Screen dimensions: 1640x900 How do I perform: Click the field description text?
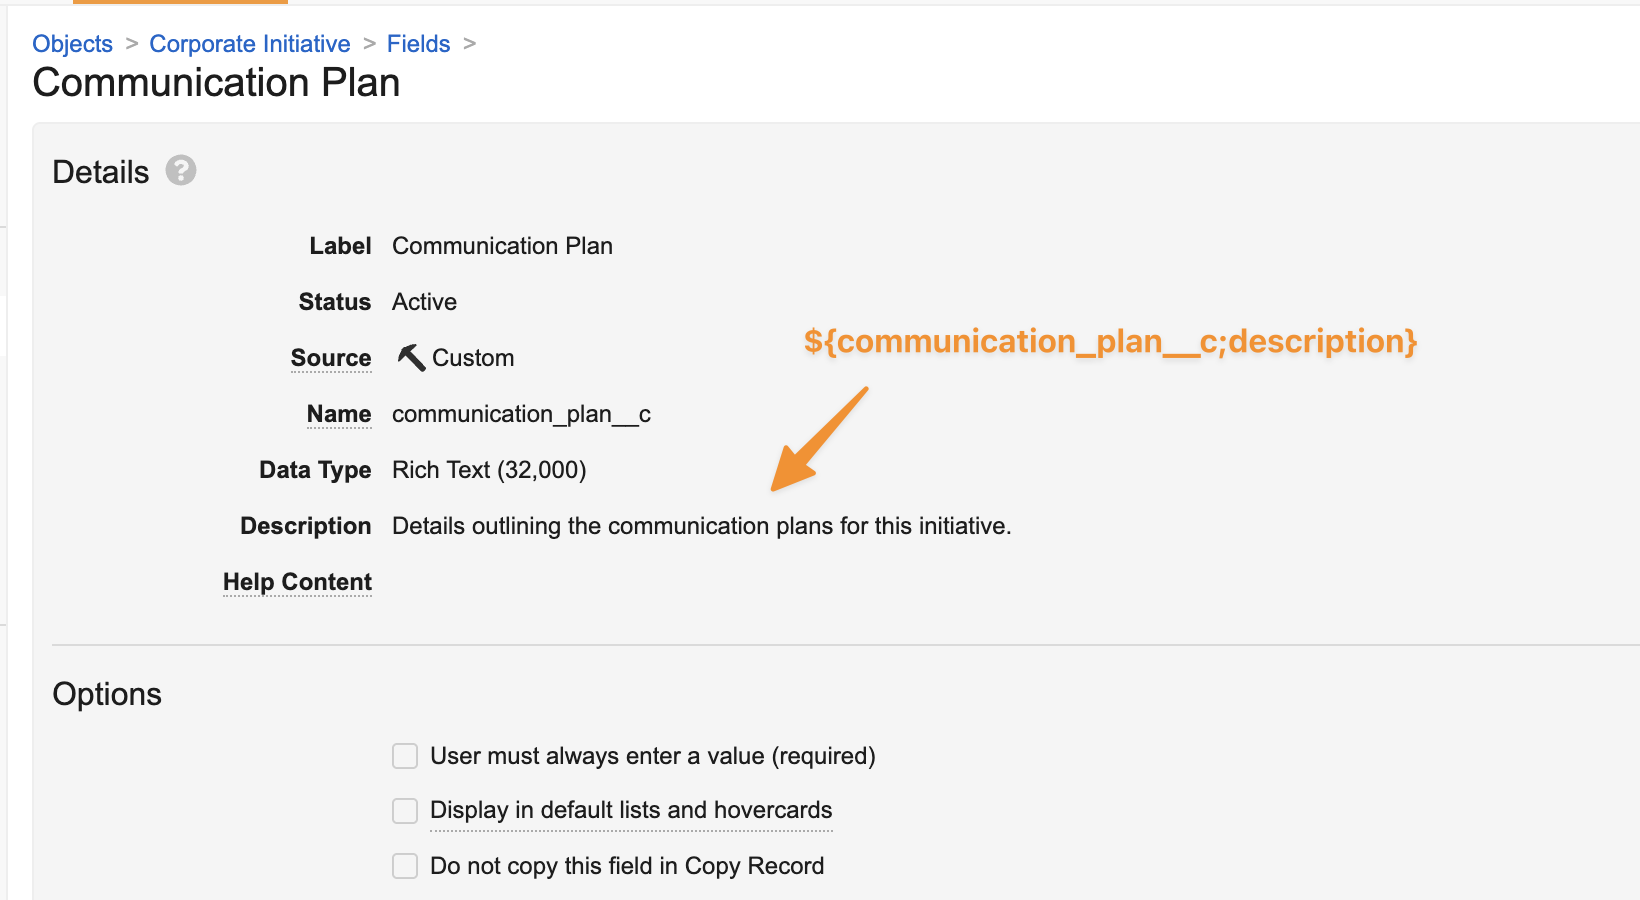(x=701, y=526)
